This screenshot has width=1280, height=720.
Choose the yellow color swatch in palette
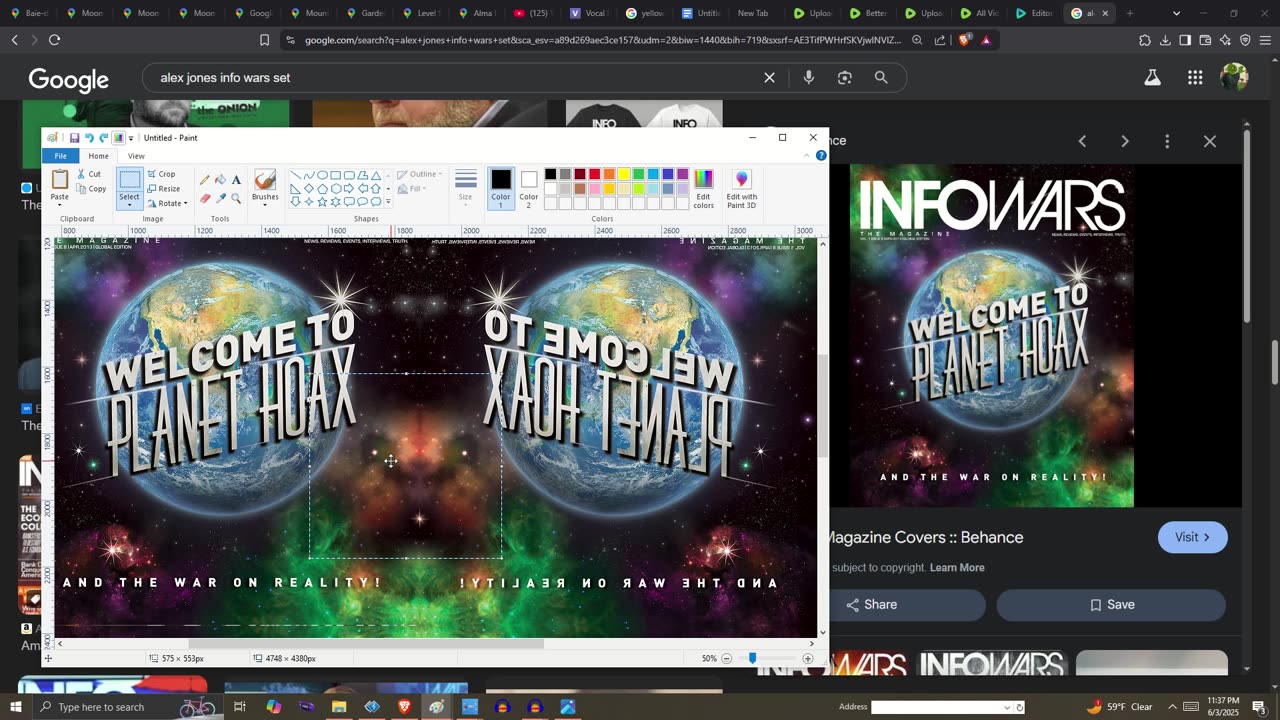coord(623,174)
